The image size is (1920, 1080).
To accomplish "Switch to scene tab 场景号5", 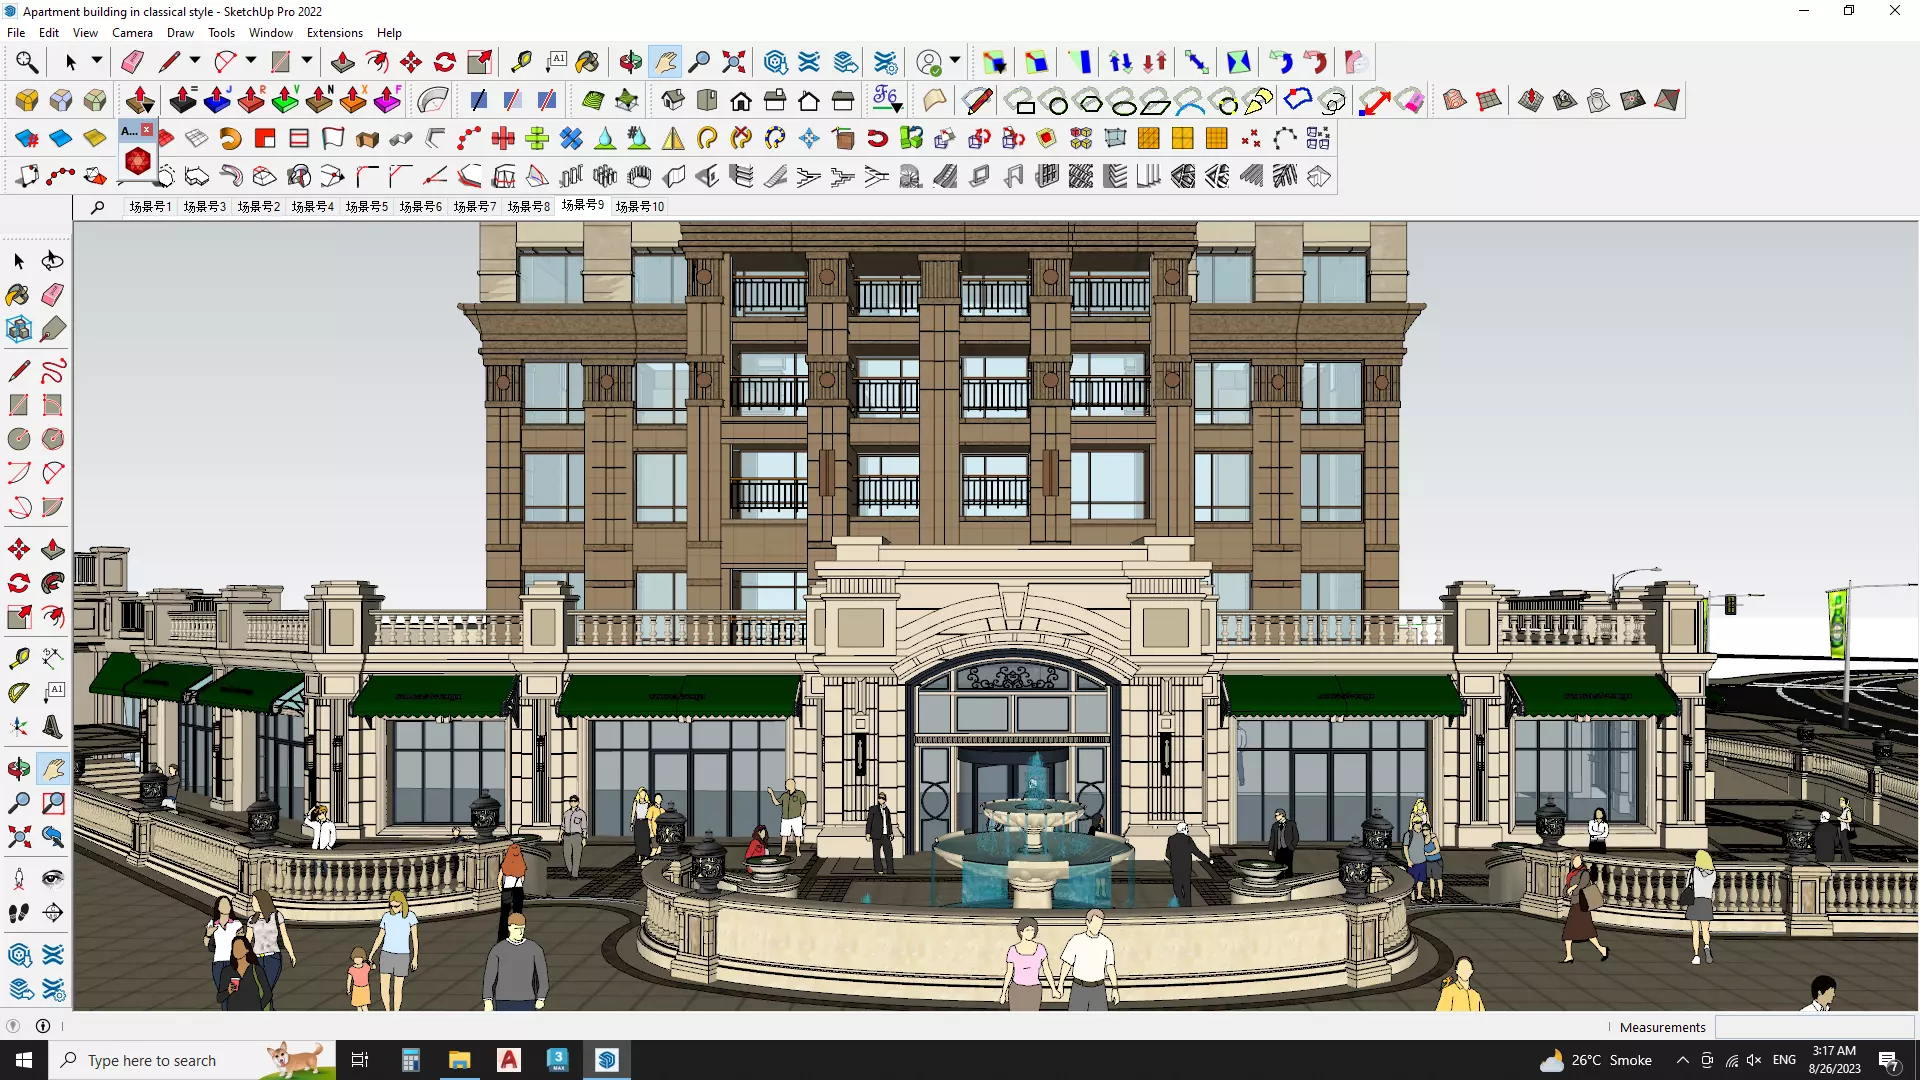I will tap(366, 206).
